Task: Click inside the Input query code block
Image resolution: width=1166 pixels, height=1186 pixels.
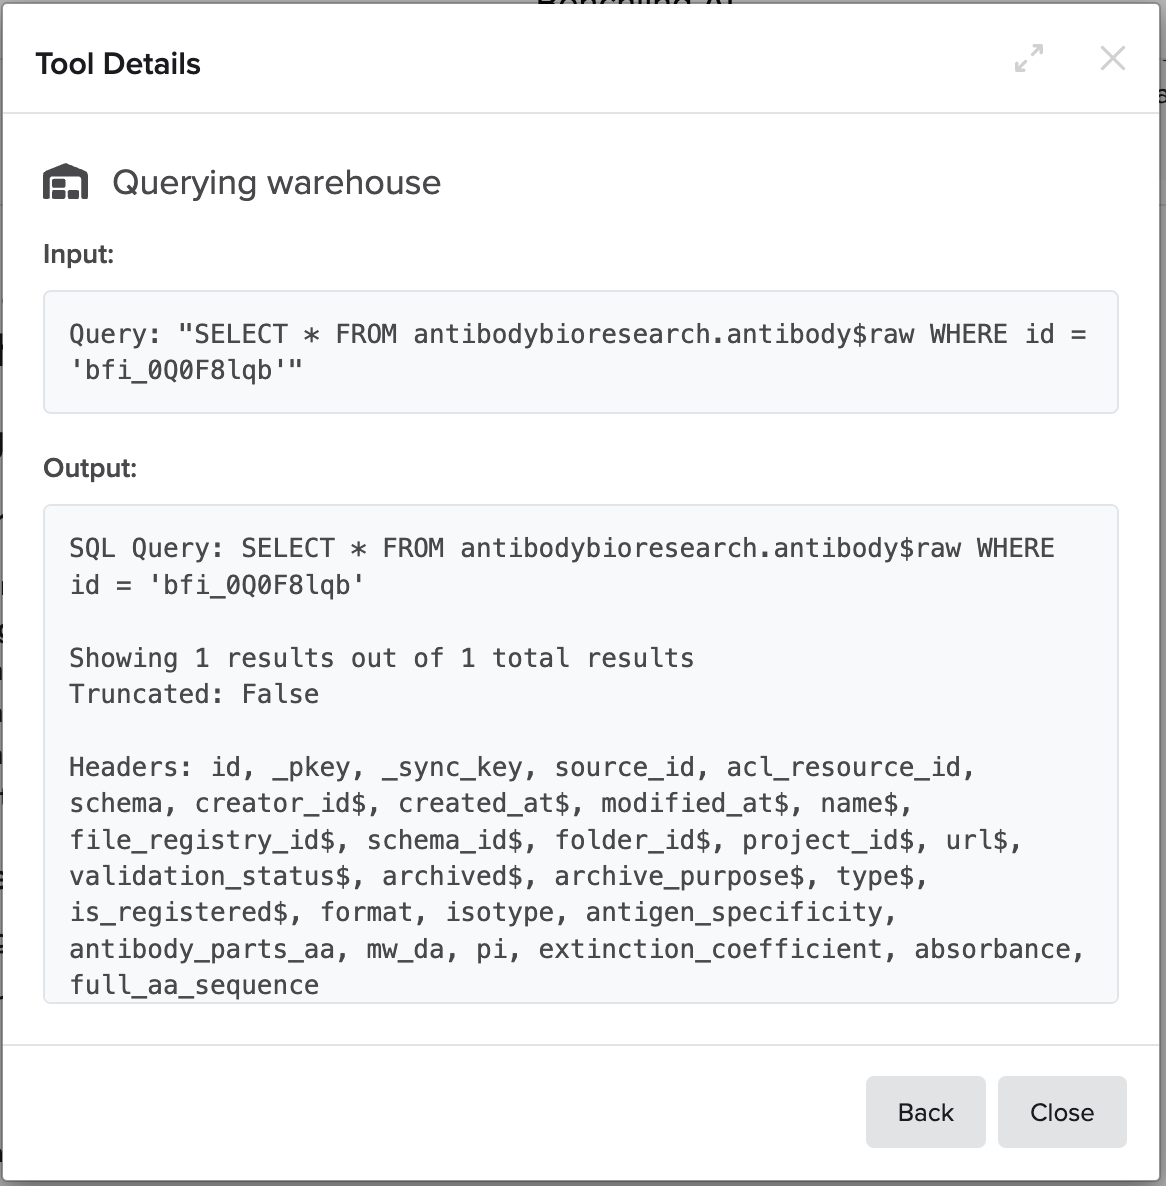Action: click(580, 352)
